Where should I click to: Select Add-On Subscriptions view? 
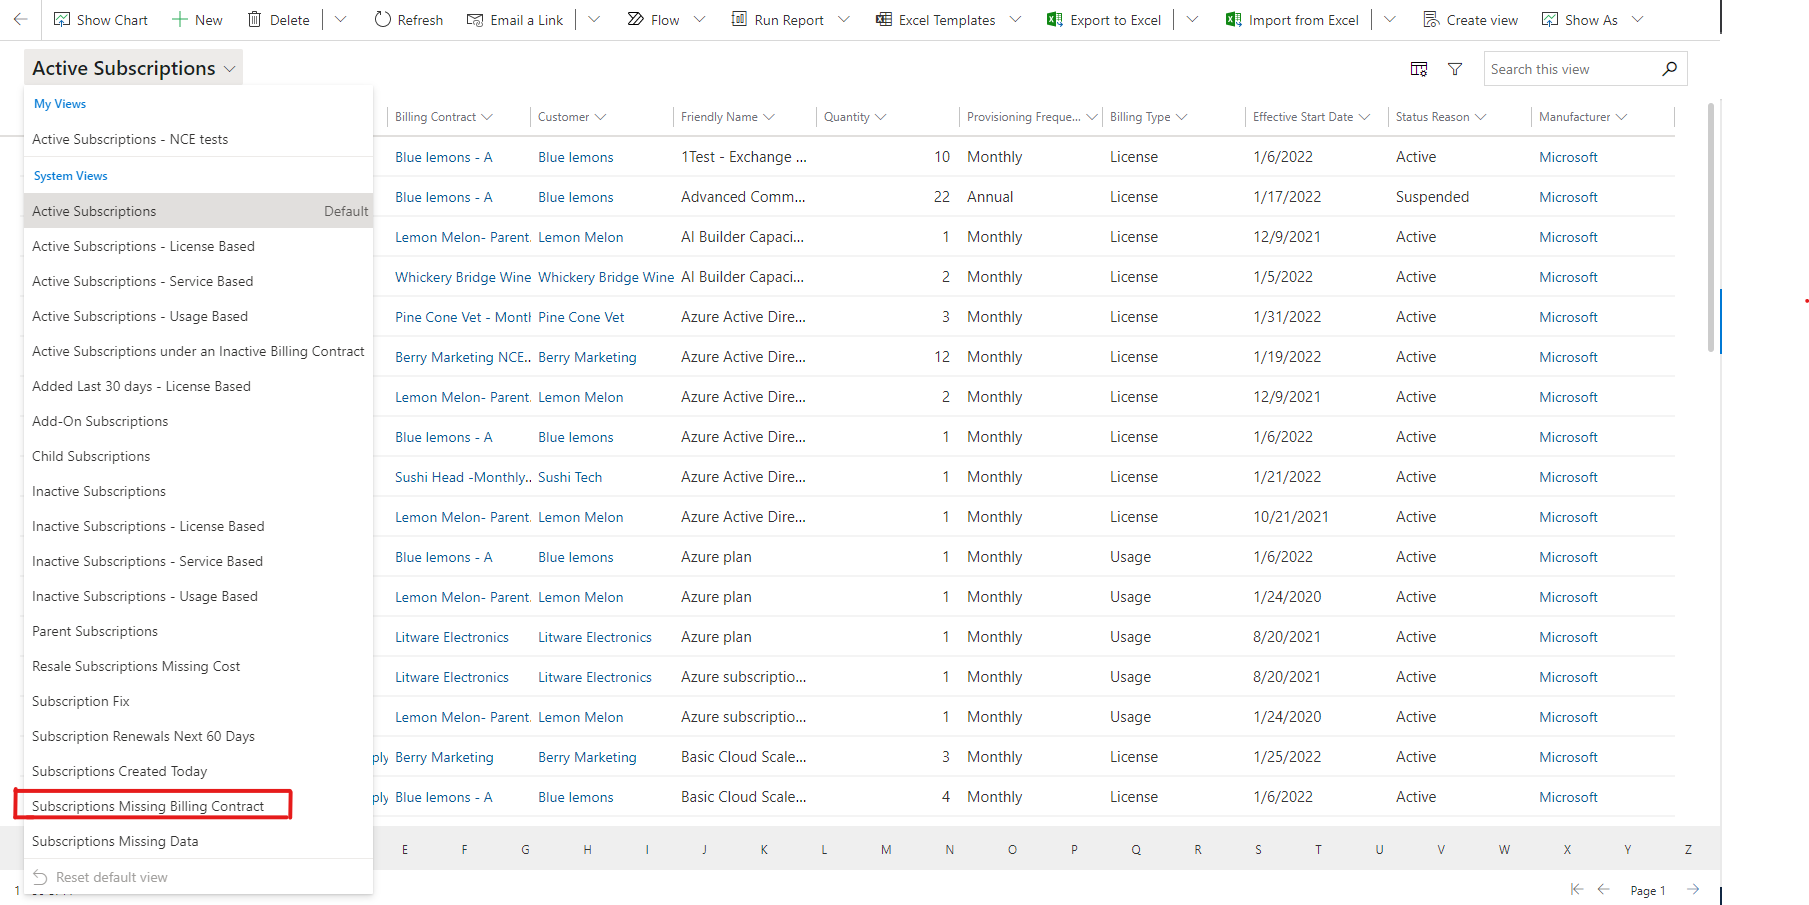tap(198, 421)
